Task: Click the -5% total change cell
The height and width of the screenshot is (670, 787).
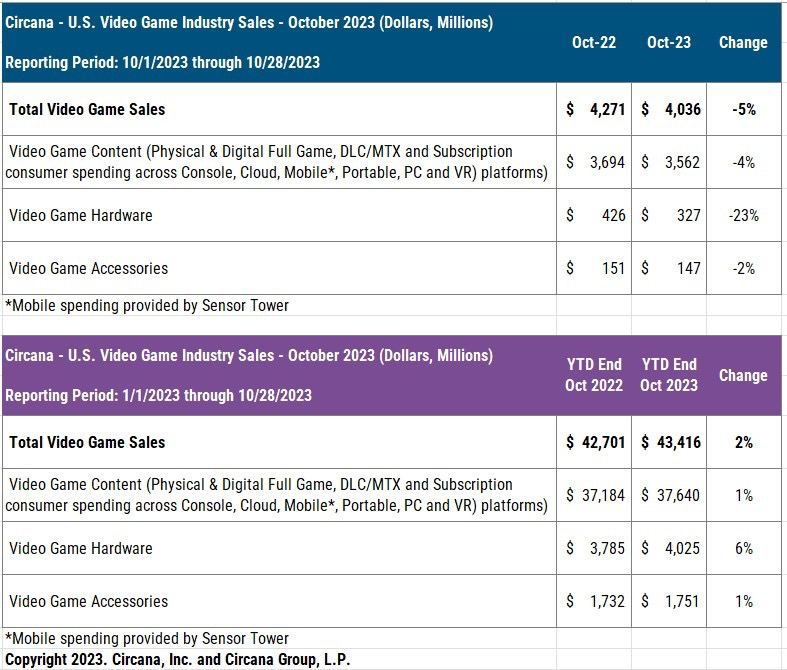Action: pos(743,109)
